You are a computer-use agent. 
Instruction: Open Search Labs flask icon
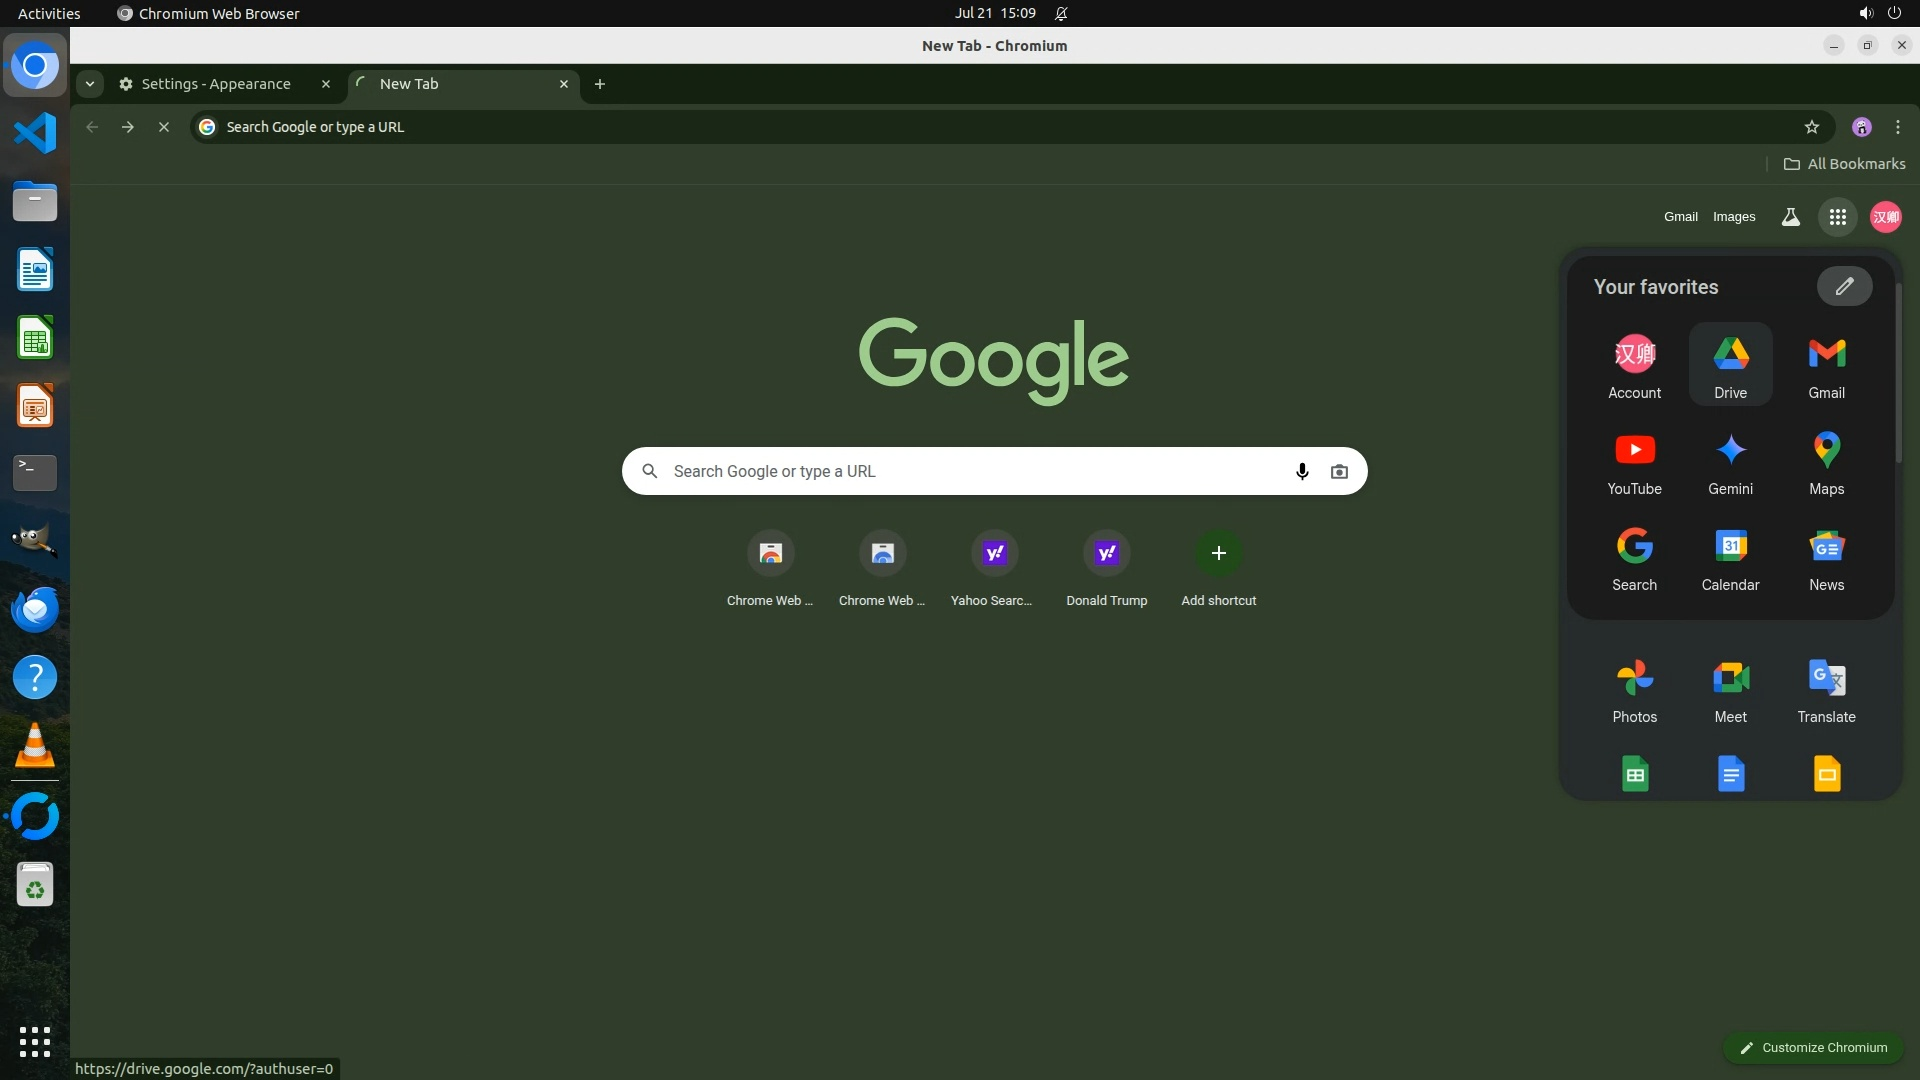tap(1790, 217)
